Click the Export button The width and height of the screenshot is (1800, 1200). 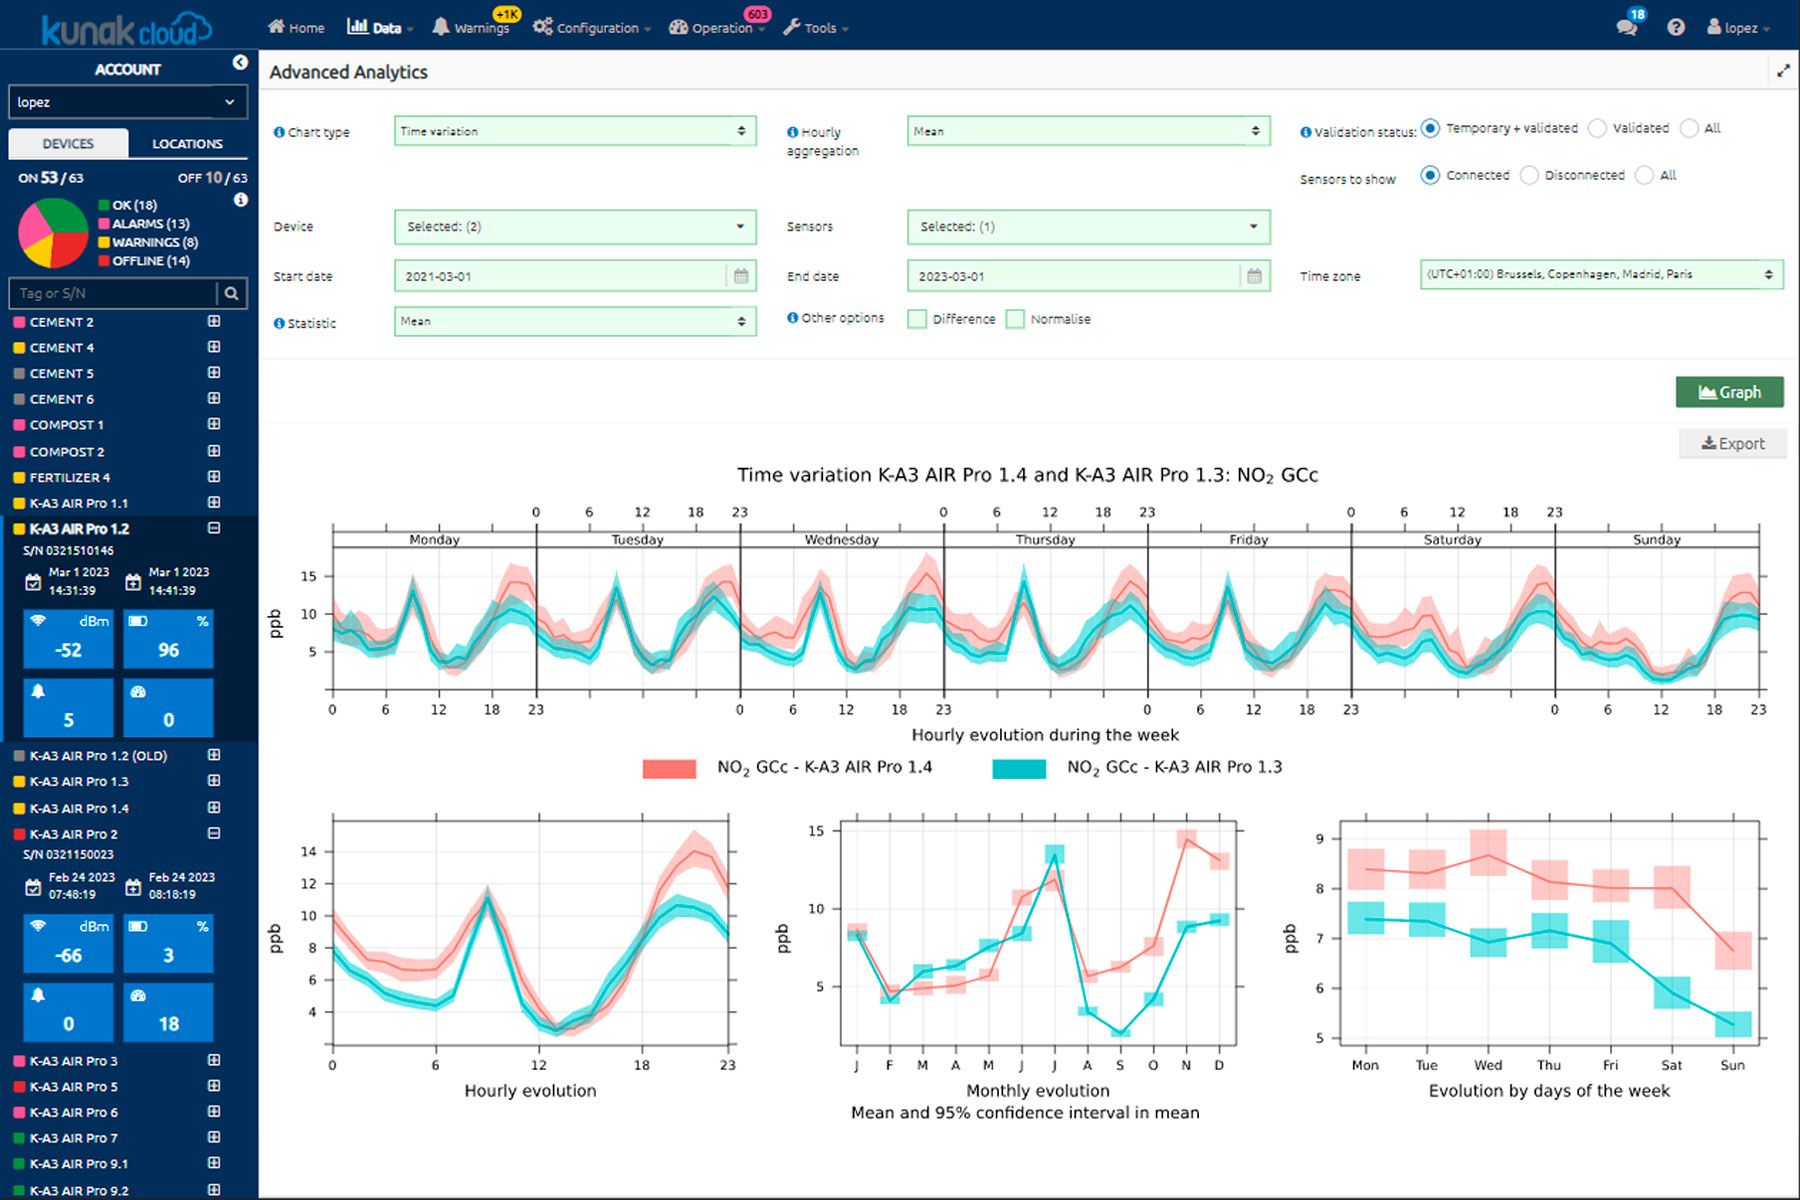[1733, 443]
